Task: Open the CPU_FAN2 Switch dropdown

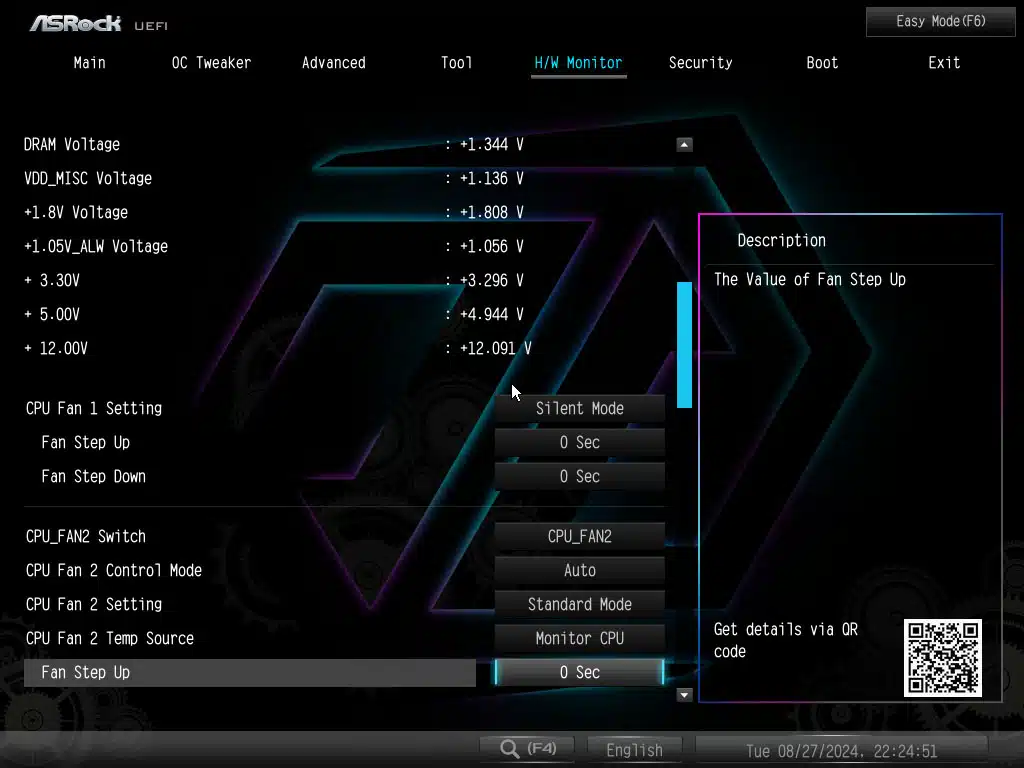Action: (x=579, y=537)
